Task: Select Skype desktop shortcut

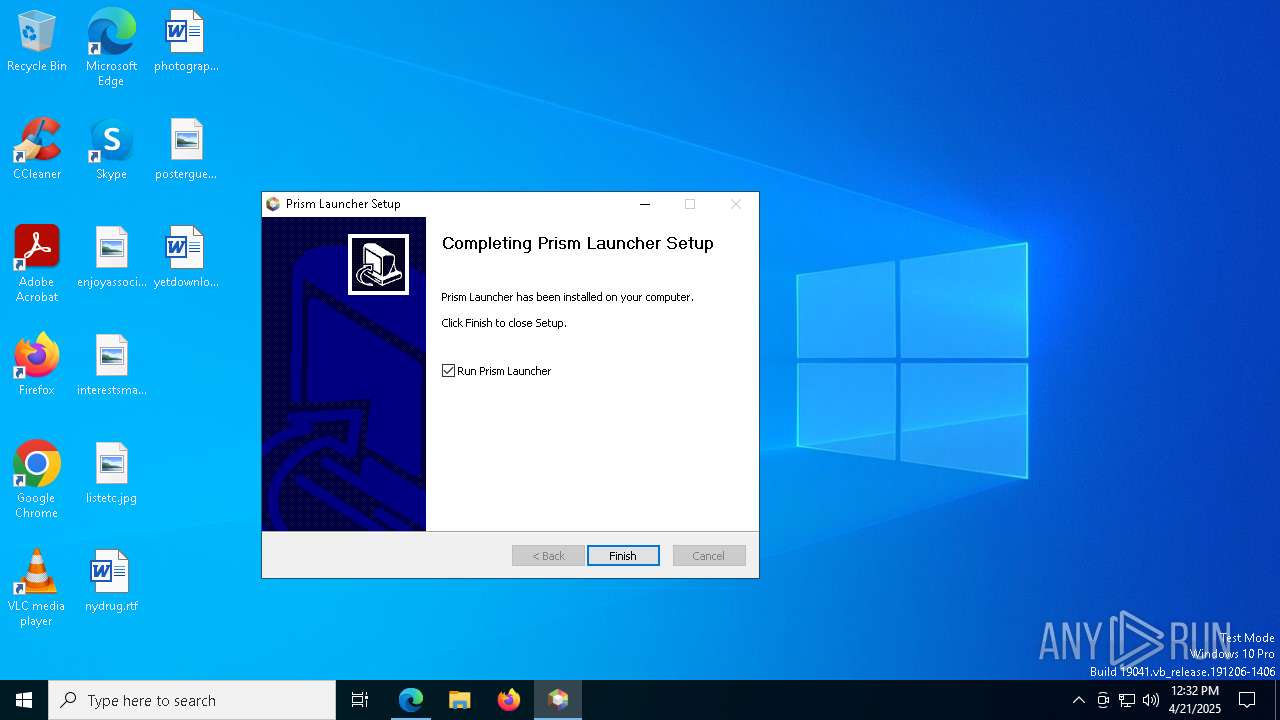Action: [111, 150]
